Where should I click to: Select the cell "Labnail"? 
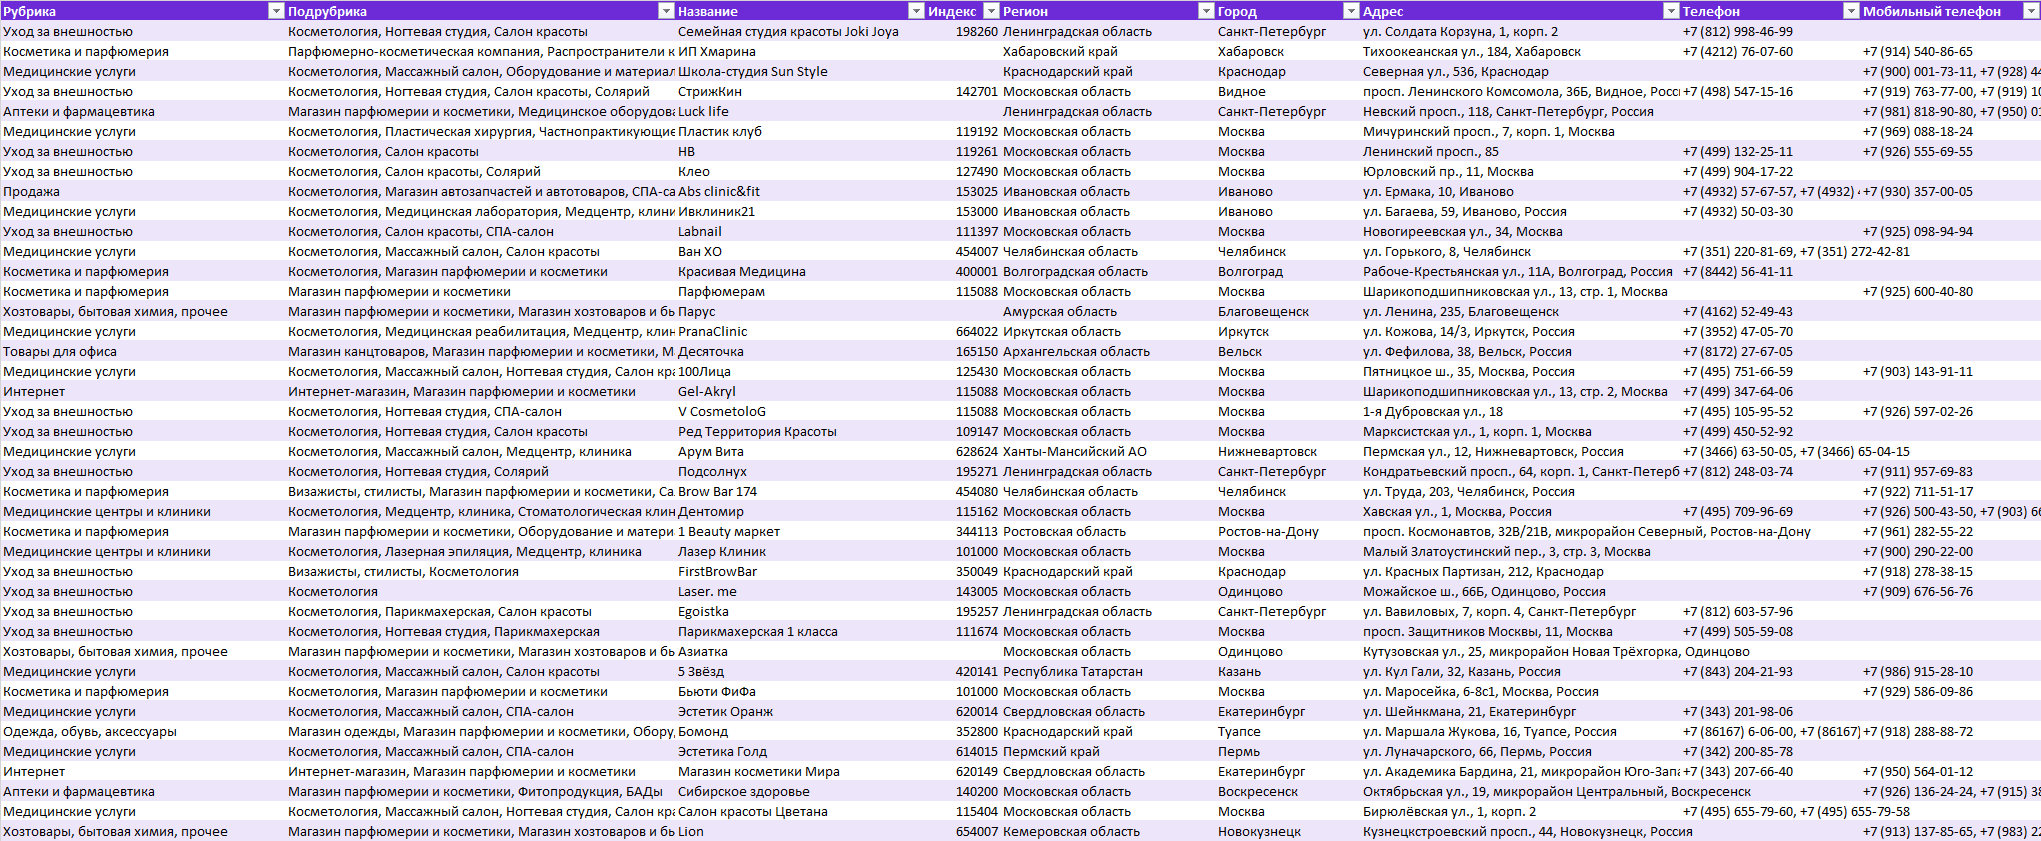coord(800,231)
